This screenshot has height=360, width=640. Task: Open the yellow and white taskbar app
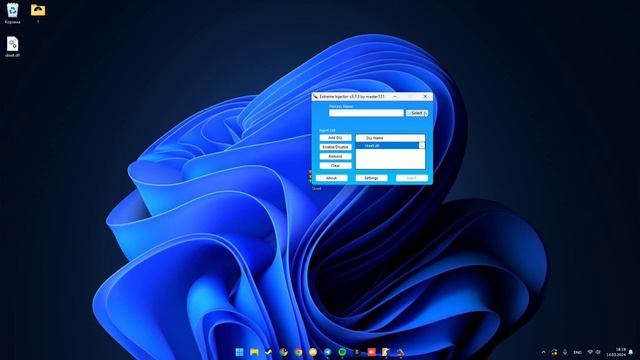(386, 352)
